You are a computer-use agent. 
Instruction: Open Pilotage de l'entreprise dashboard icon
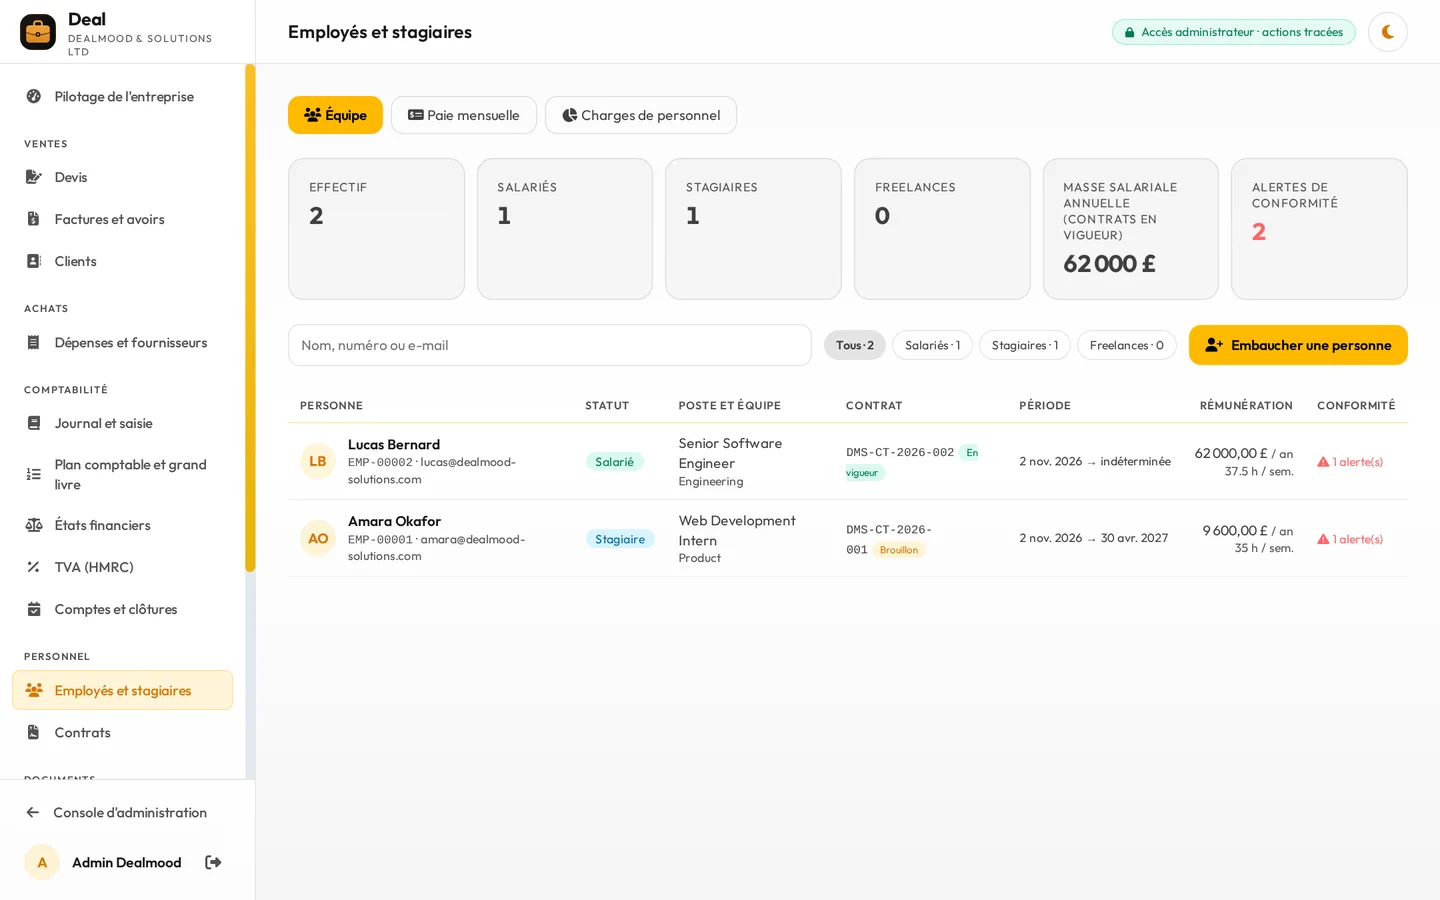tap(34, 96)
